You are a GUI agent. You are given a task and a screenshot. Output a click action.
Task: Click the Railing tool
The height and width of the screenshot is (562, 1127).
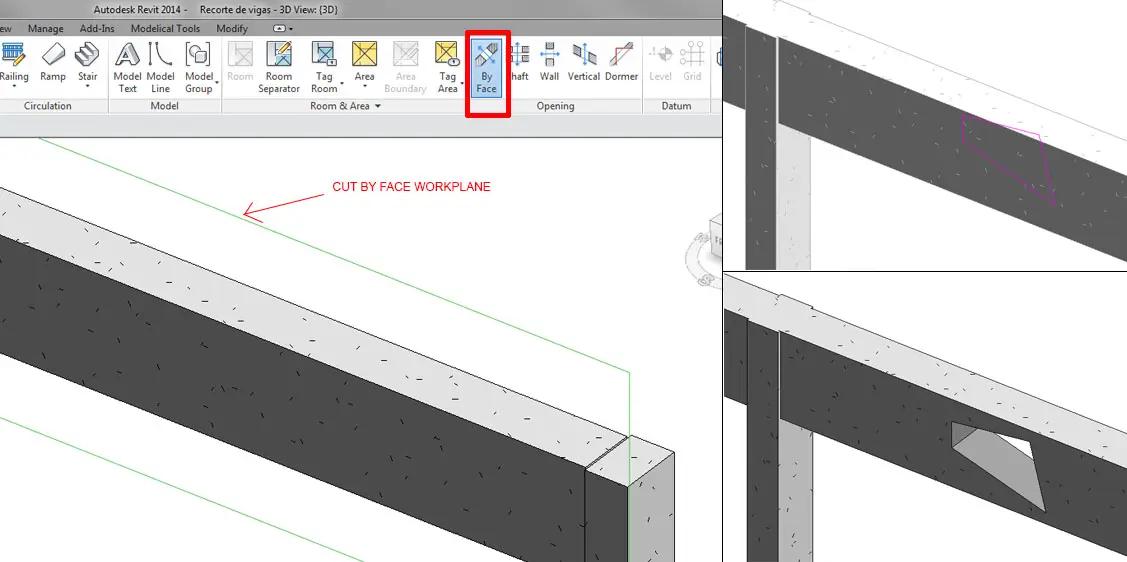coord(14,62)
